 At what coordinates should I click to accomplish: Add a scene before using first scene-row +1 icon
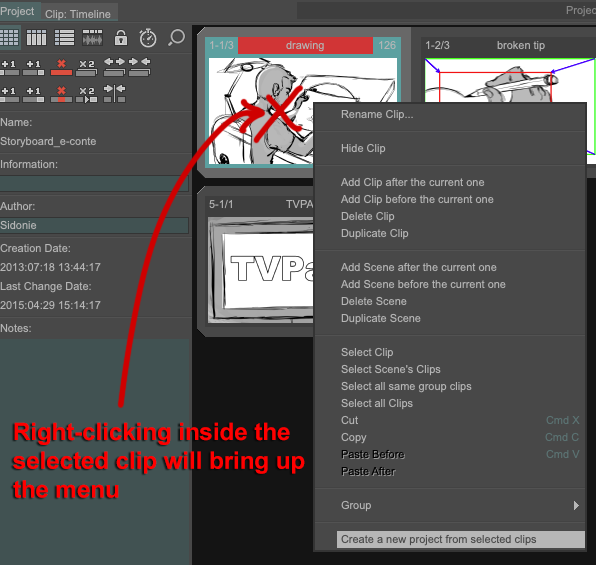[10, 67]
